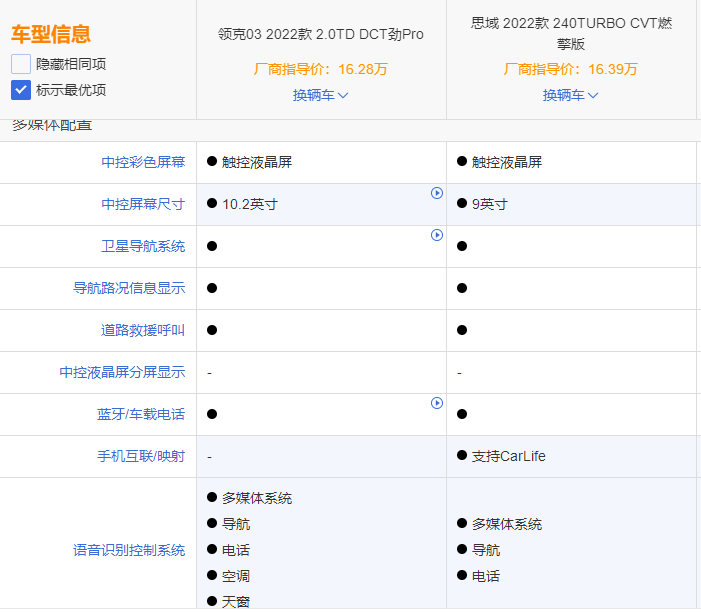This screenshot has height=613, width=701.
Task: Open 换辆车 dropdown under 领克03
Action: tap(320, 95)
